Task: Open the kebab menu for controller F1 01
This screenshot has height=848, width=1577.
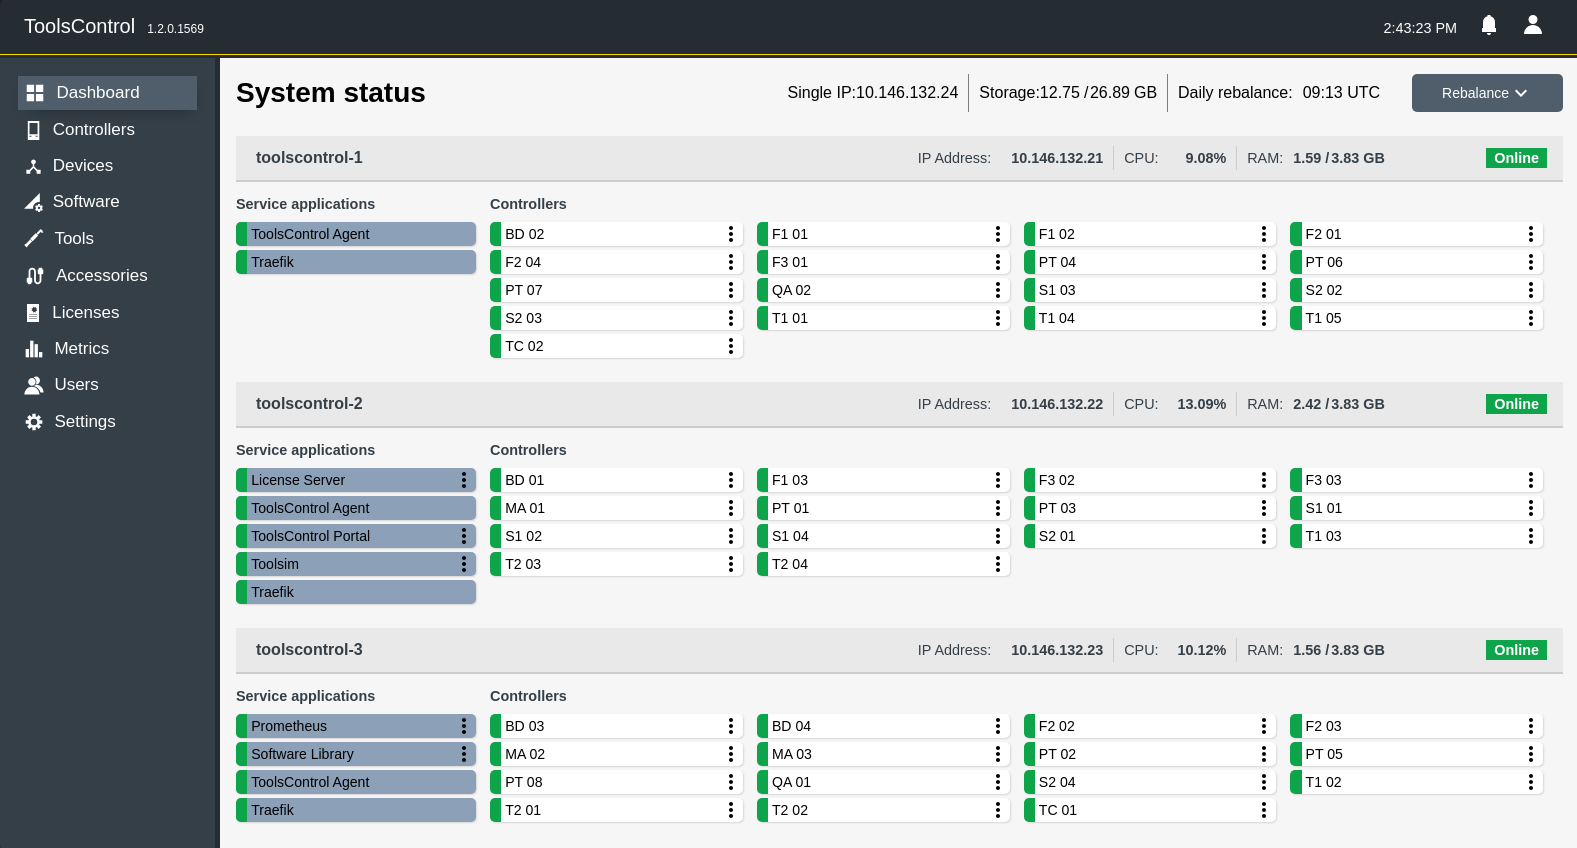Action: point(998,234)
